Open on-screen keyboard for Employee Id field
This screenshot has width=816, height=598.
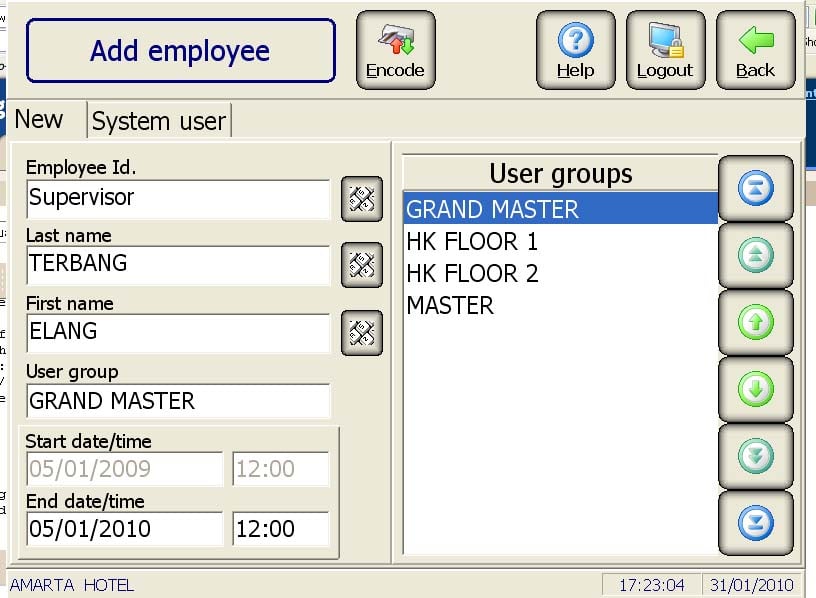click(360, 199)
